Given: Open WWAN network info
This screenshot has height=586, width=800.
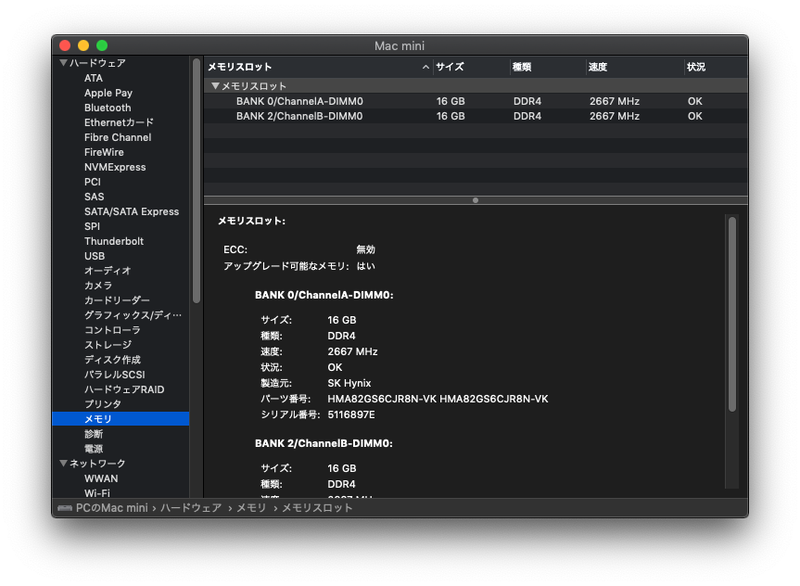Looking at the screenshot, I should tap(101, 478).
